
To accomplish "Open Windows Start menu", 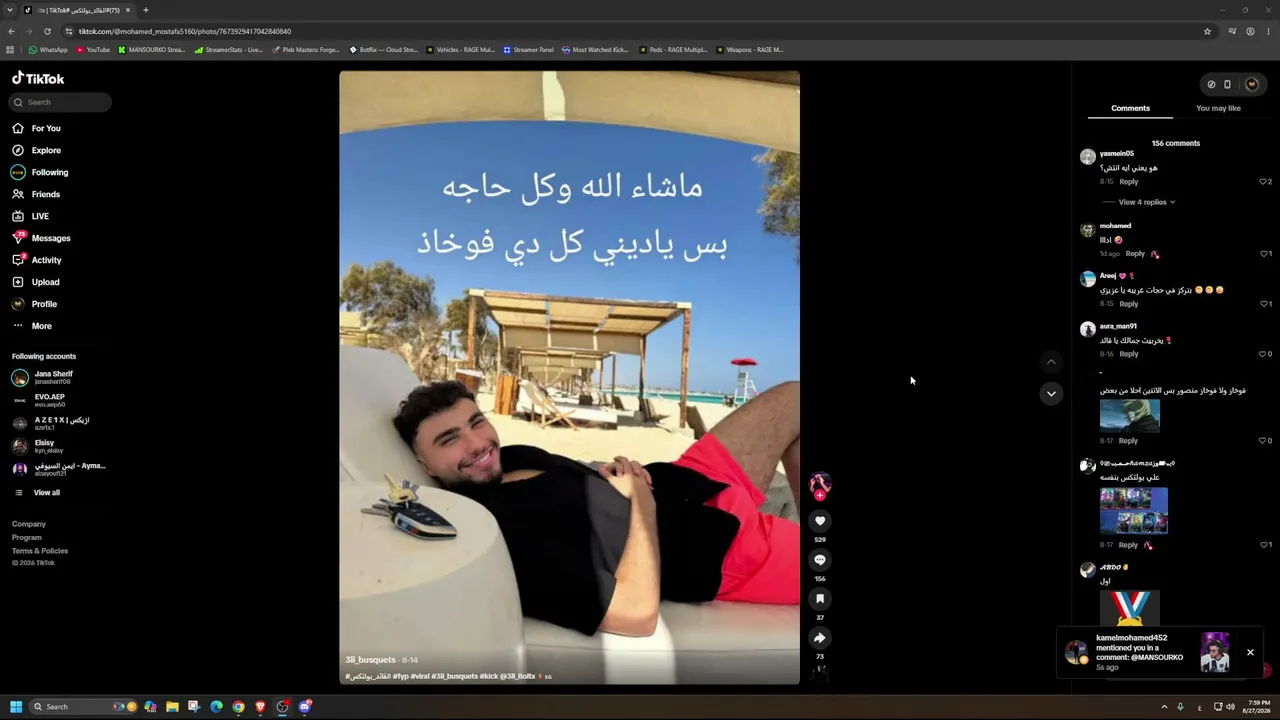I will coord(16,707).
